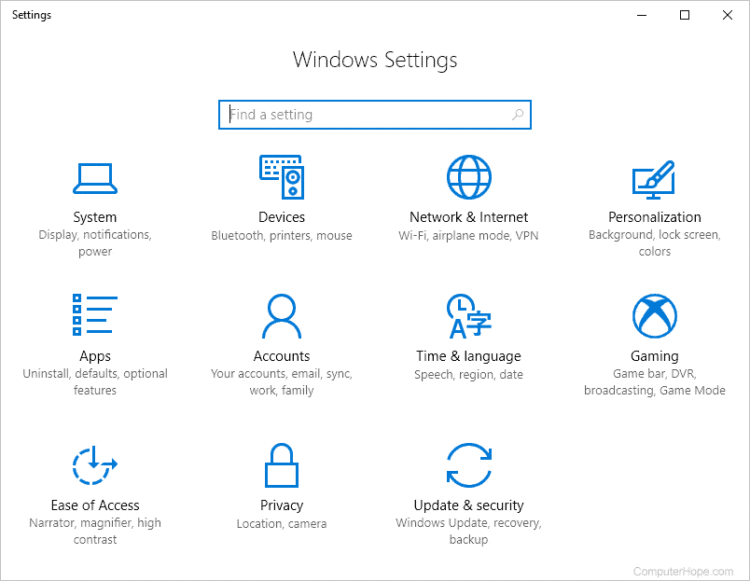Open the Accounts person icon

(x=282, y=316)
